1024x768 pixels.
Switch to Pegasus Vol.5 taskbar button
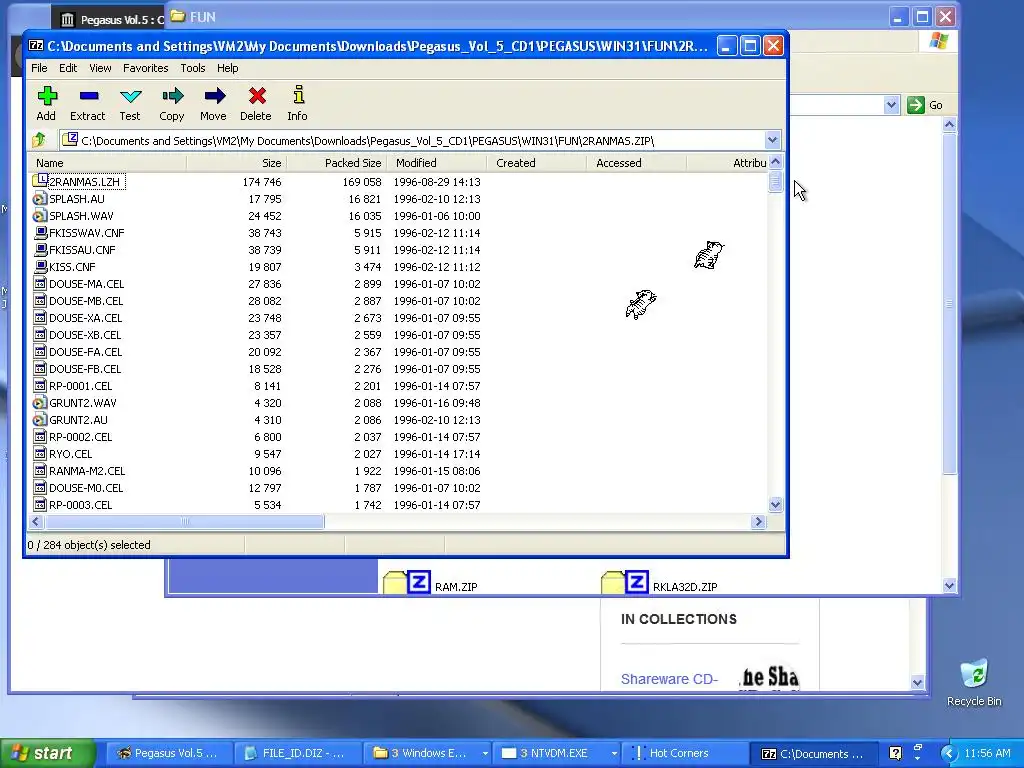(167, 753)
